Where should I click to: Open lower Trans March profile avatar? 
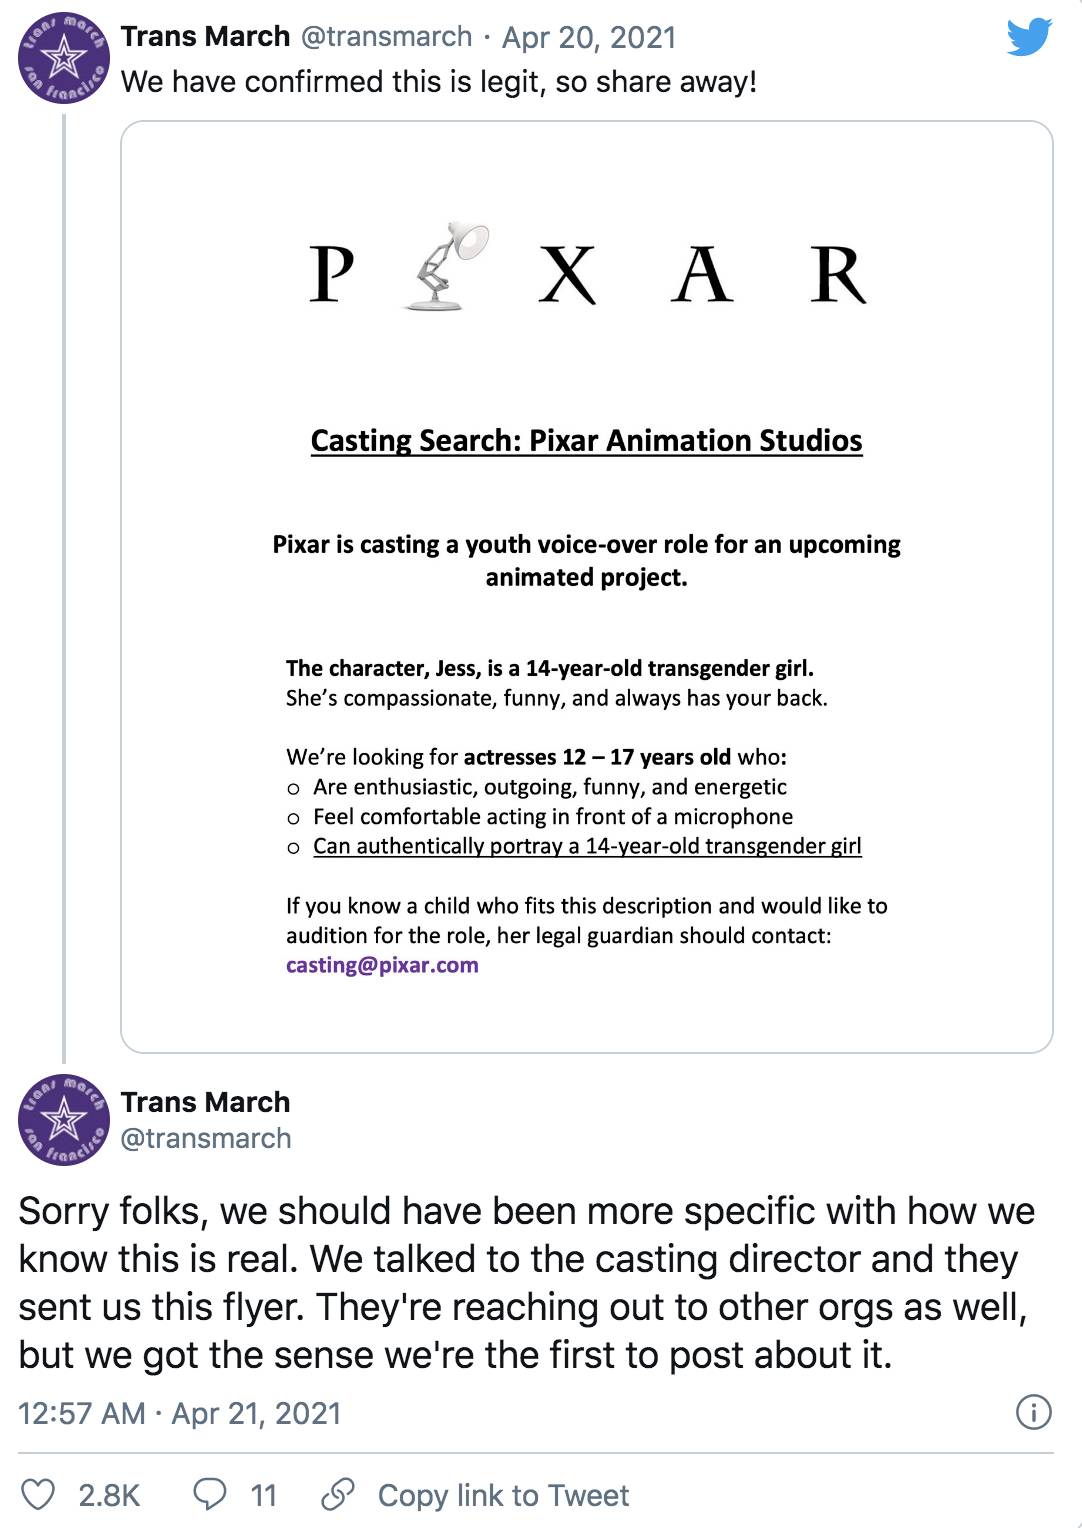pyautogui.click(x=64, y=1121)
